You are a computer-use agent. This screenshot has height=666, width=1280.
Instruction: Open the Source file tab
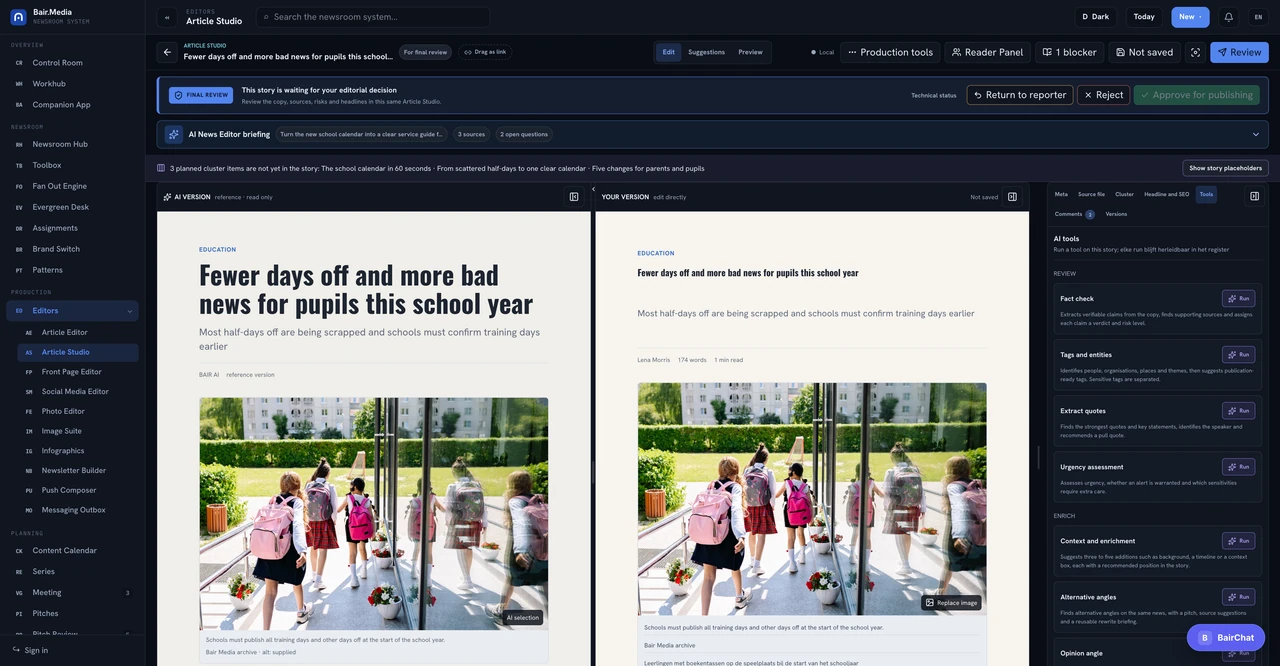coord(1091,194)
